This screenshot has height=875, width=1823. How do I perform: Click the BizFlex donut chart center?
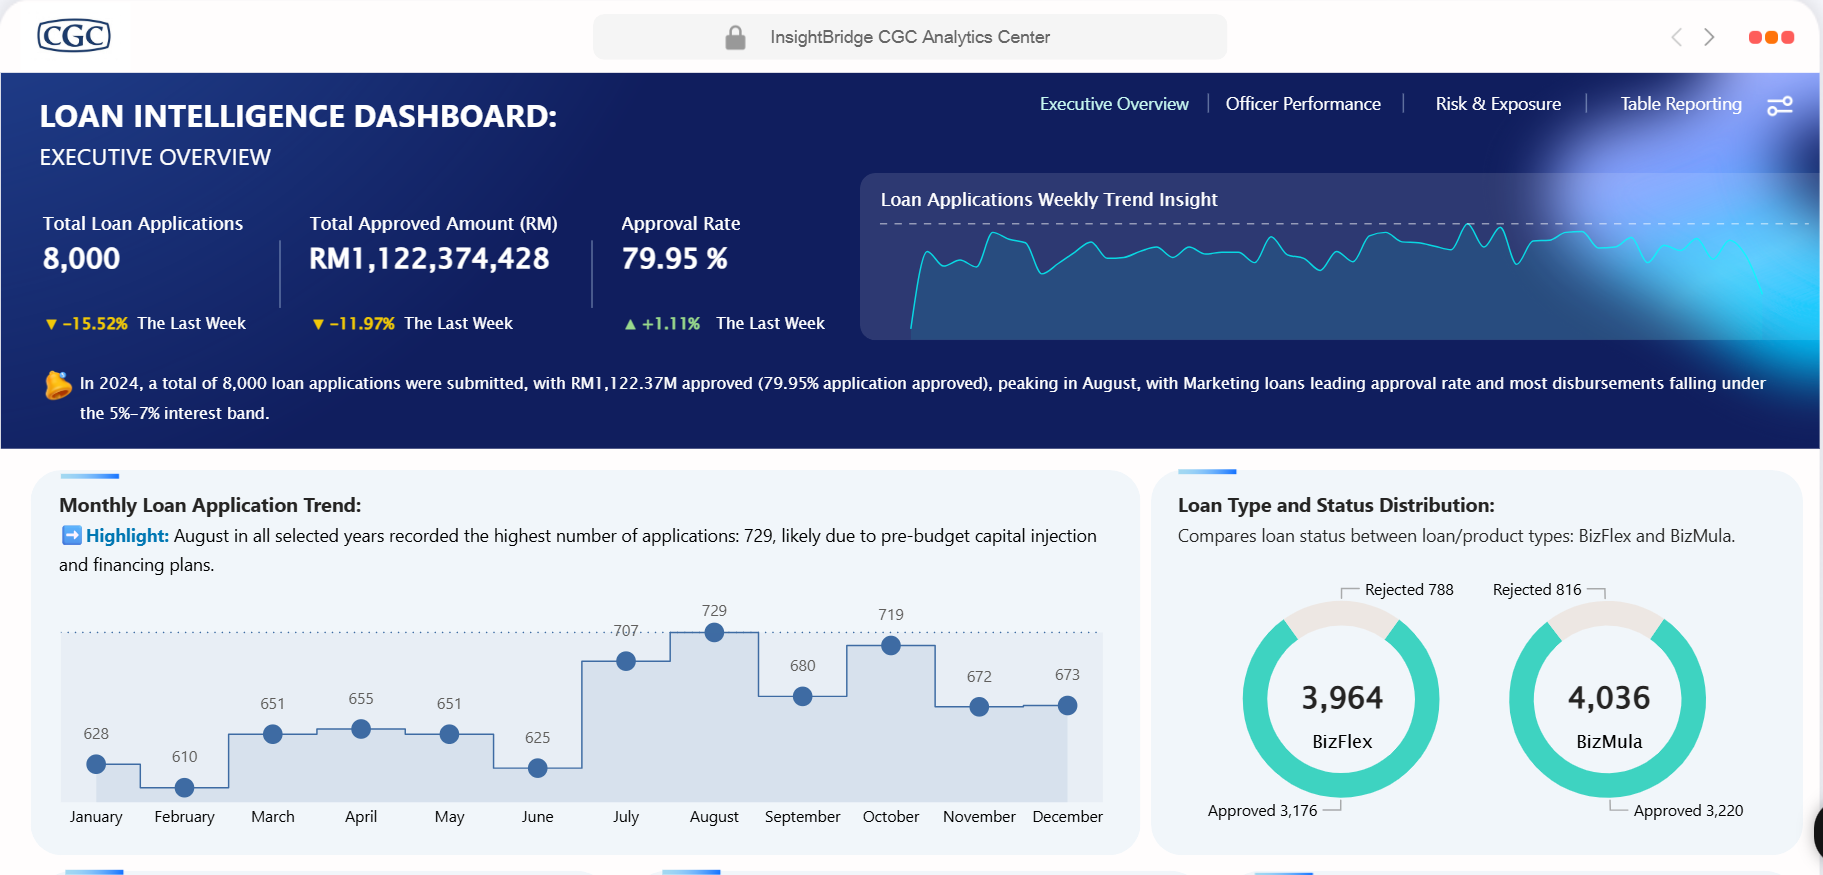[x=1341, y=700]
